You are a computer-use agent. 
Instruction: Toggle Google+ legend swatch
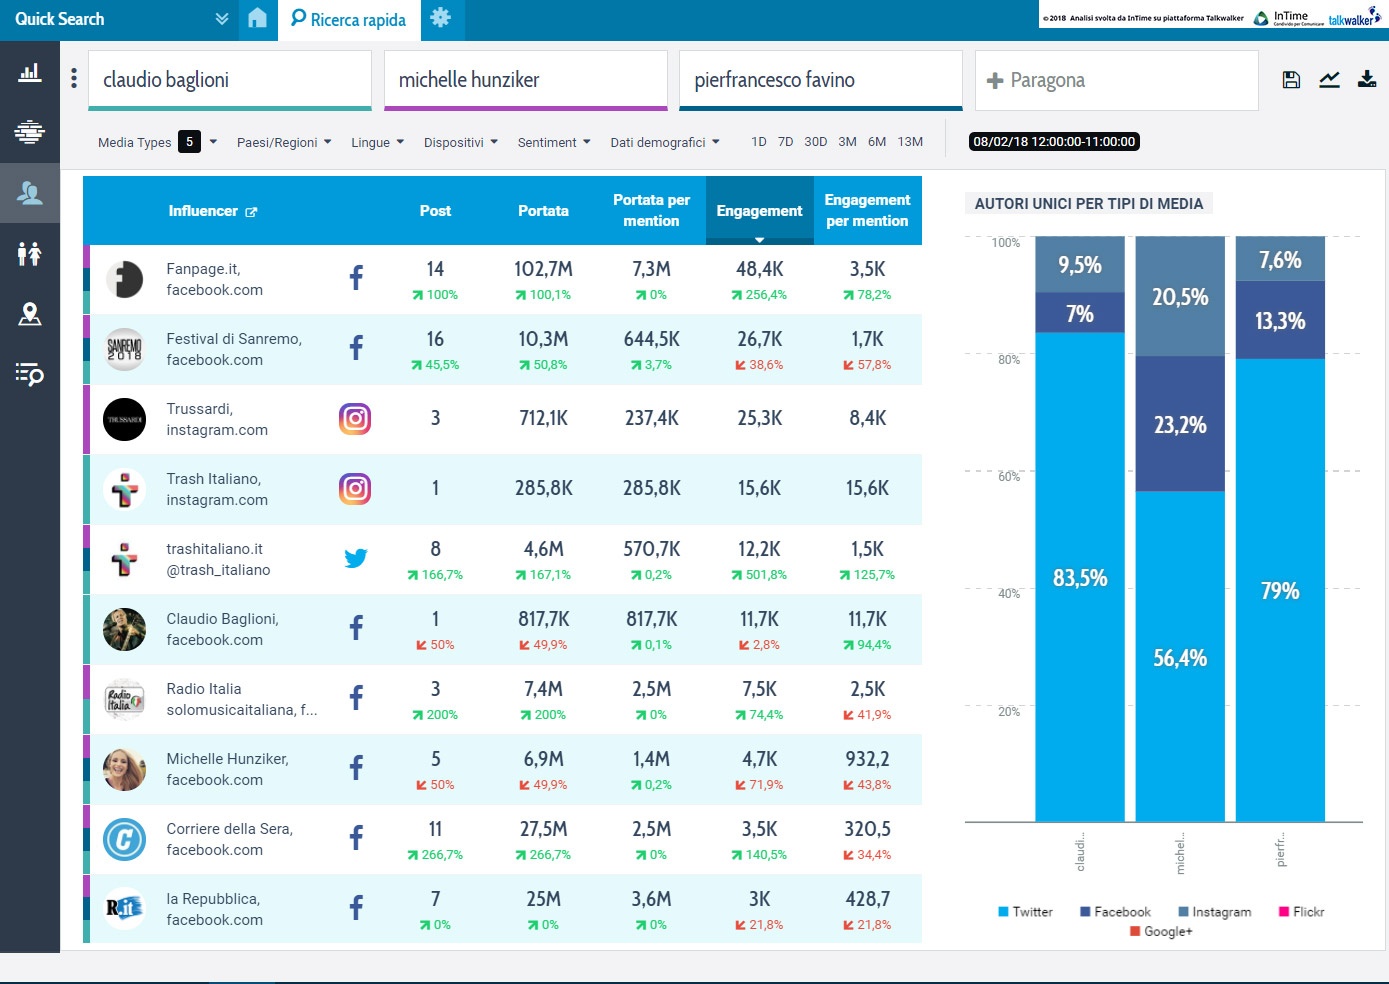coord(1135,931)
